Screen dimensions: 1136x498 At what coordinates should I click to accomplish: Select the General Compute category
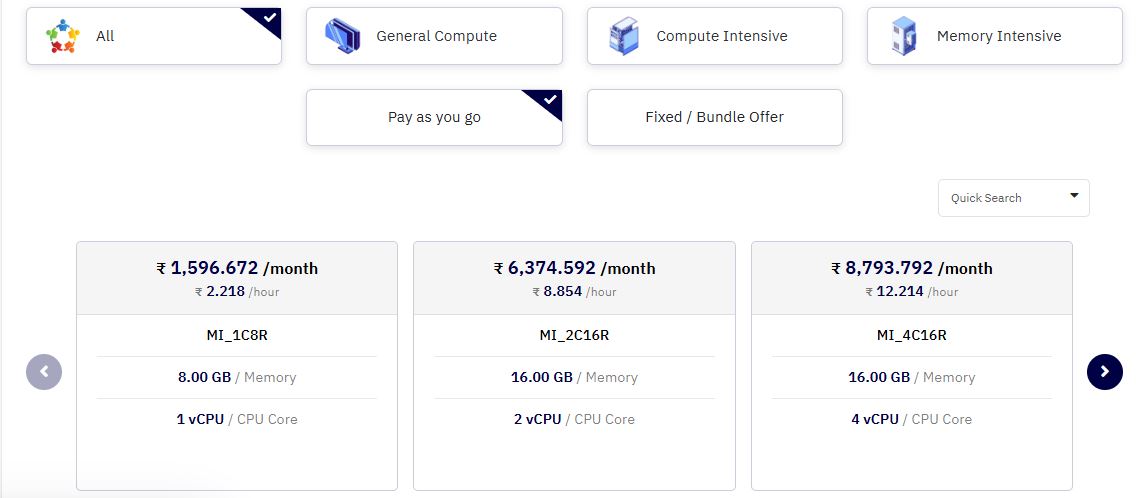tap(434, 36)
